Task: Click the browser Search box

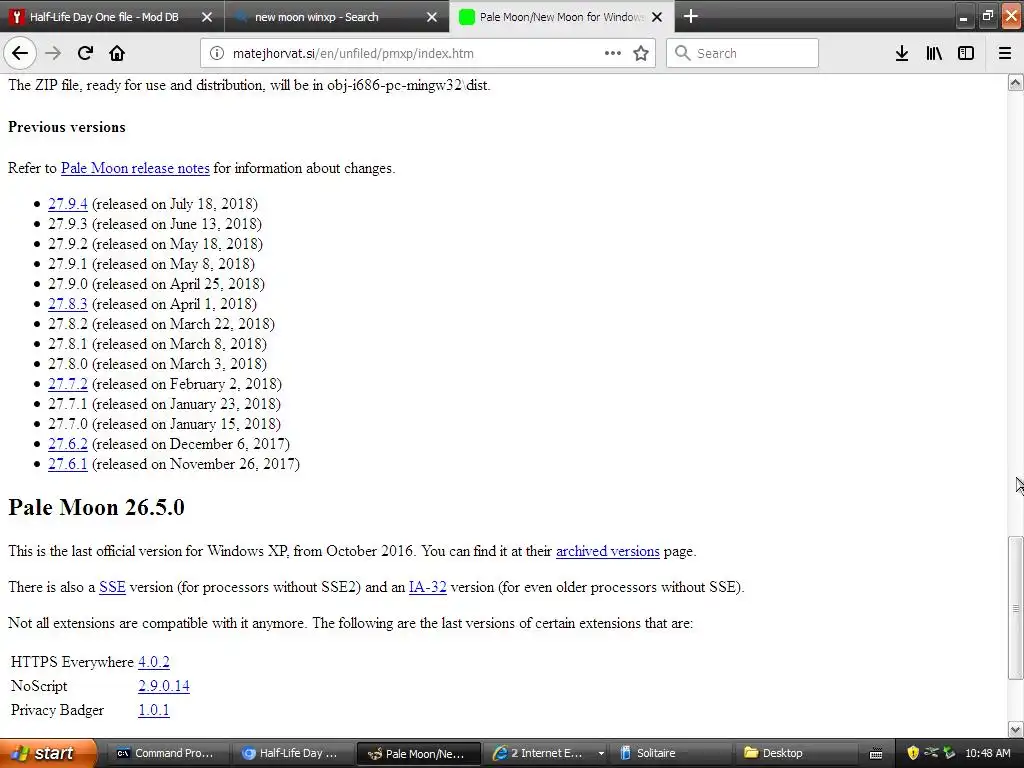Action: pyautogui.click(x=742, y=53)
